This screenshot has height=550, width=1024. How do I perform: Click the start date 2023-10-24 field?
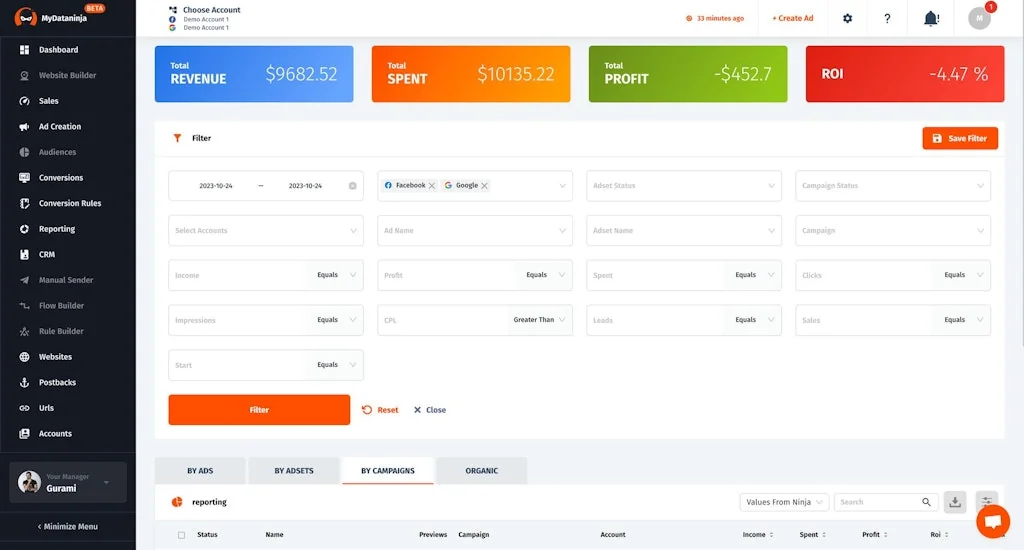point(216,186)
